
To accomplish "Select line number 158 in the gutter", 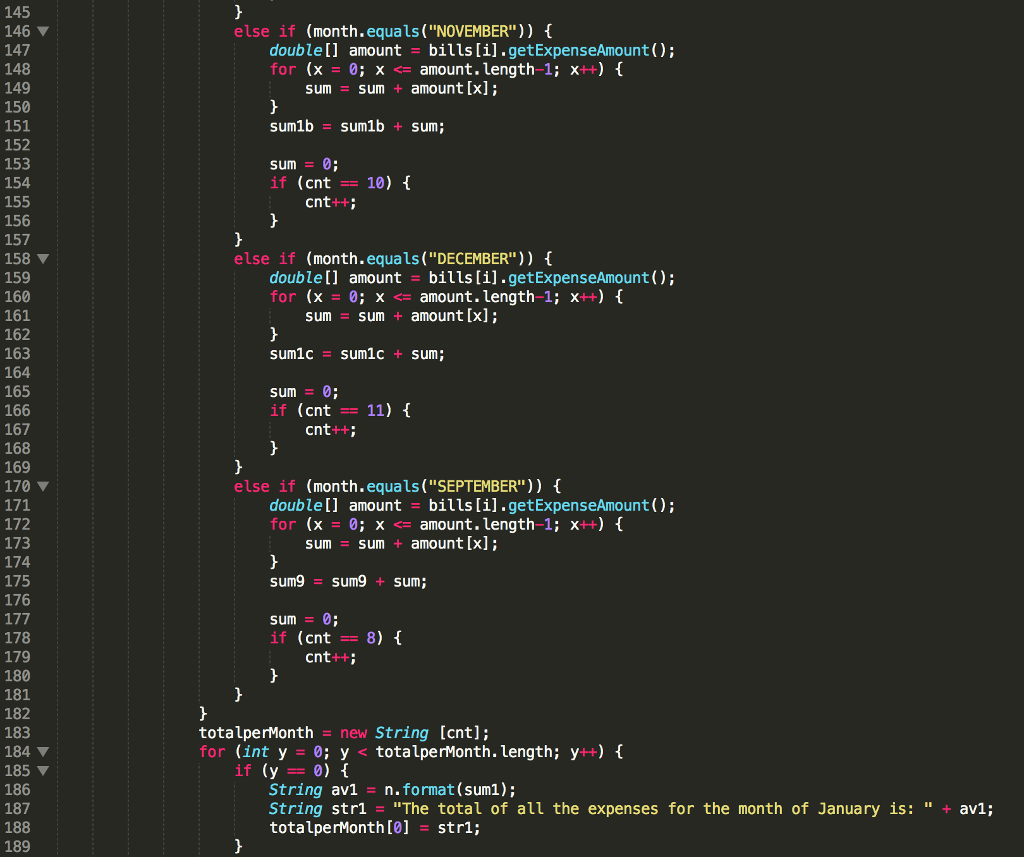I will (18, 258).
